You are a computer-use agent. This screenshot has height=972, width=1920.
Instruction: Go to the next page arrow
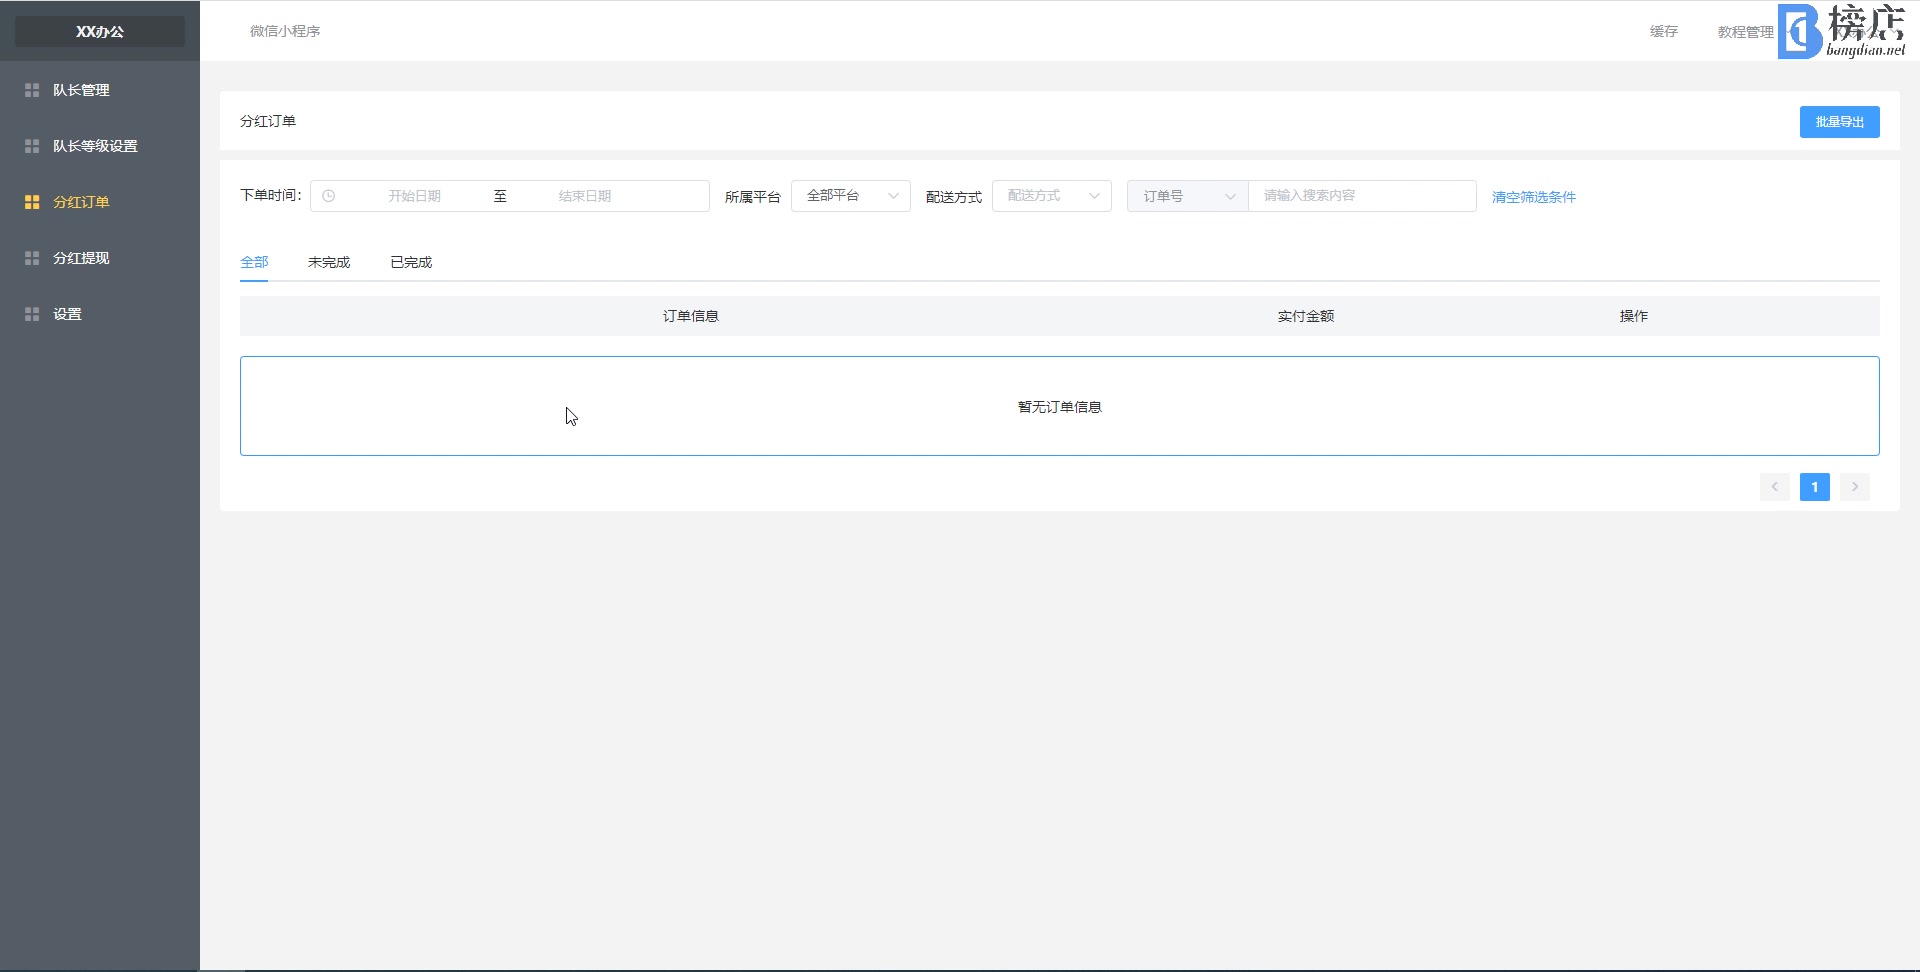coord(1855,487)
